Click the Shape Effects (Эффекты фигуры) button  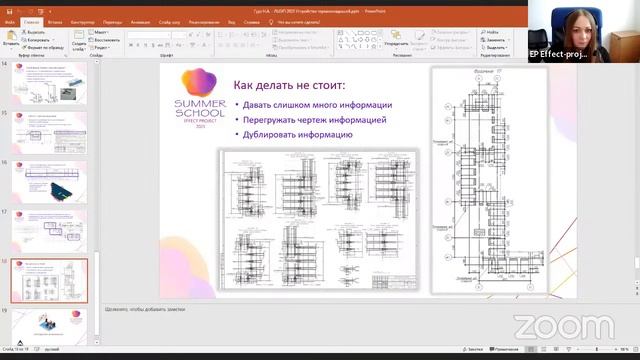point(451,48)
